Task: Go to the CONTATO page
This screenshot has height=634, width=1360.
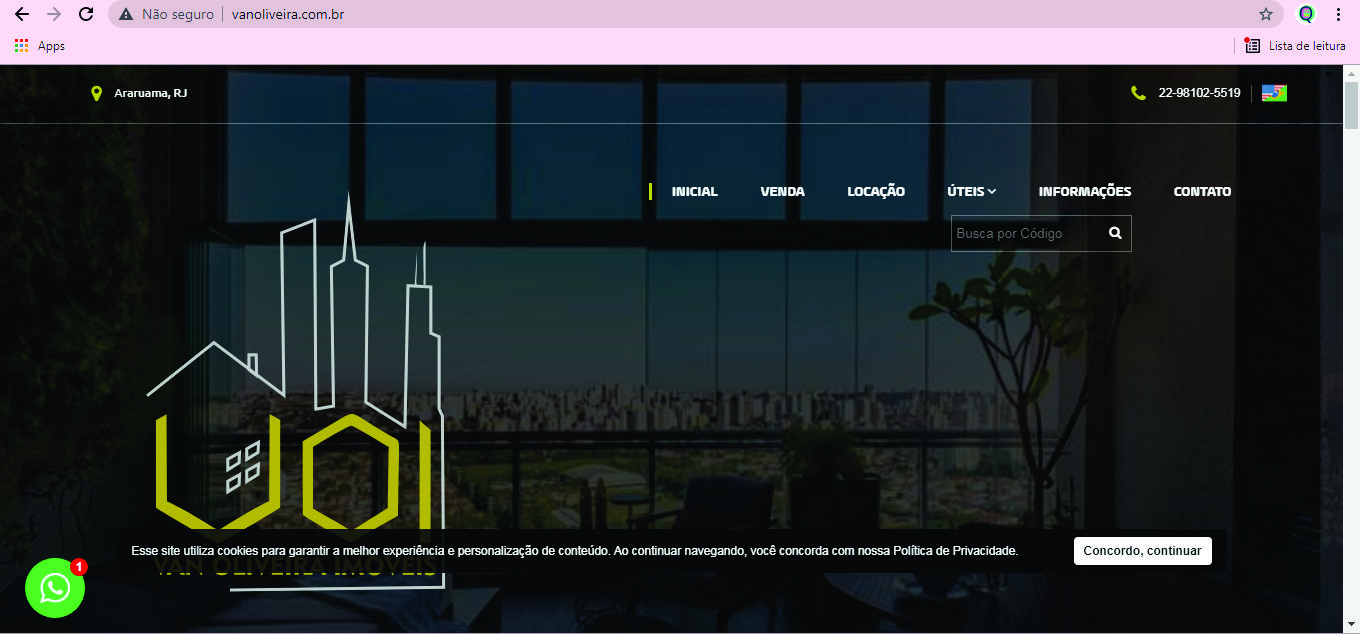Action: (1202, 191)
